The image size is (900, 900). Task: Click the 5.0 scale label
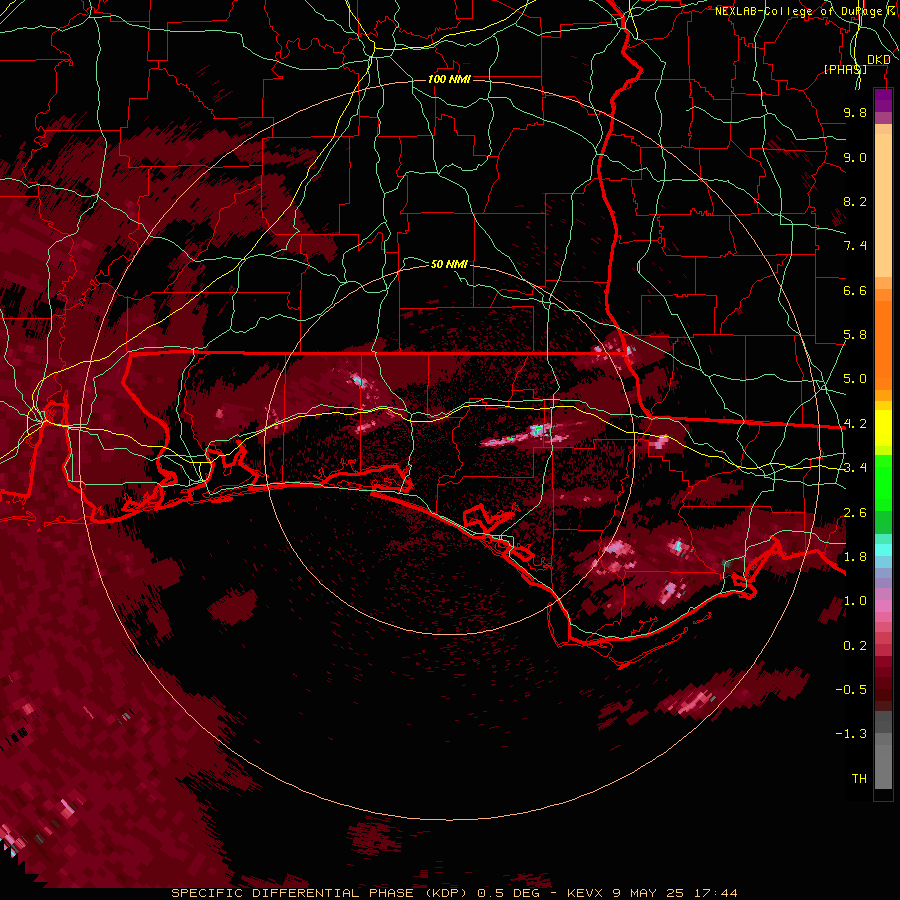pyautogui.click(x=855, y=379)
